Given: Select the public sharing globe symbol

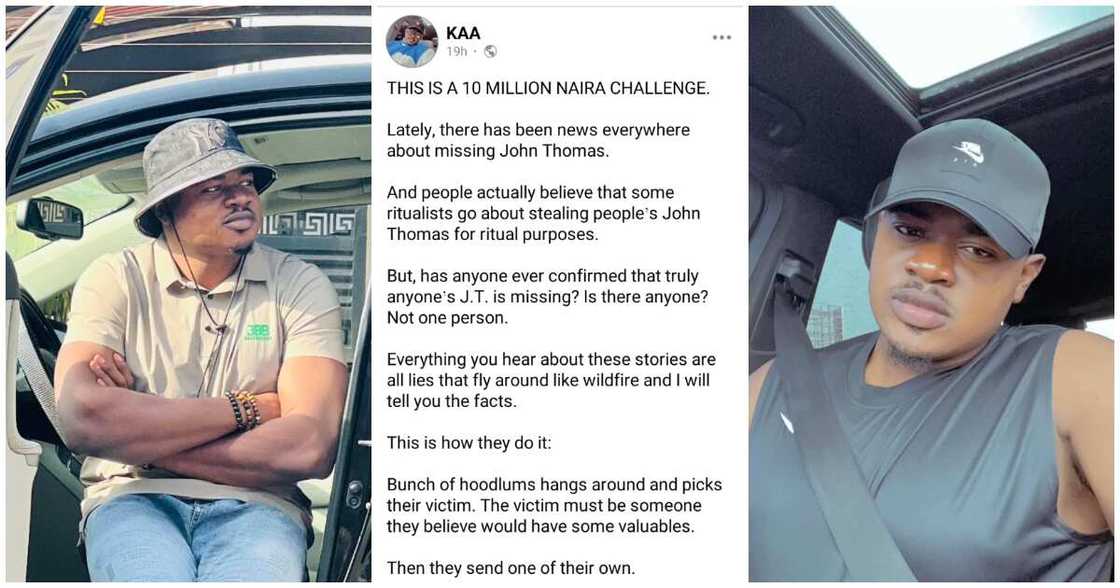Looking at the screenshot, I should 489,51.
